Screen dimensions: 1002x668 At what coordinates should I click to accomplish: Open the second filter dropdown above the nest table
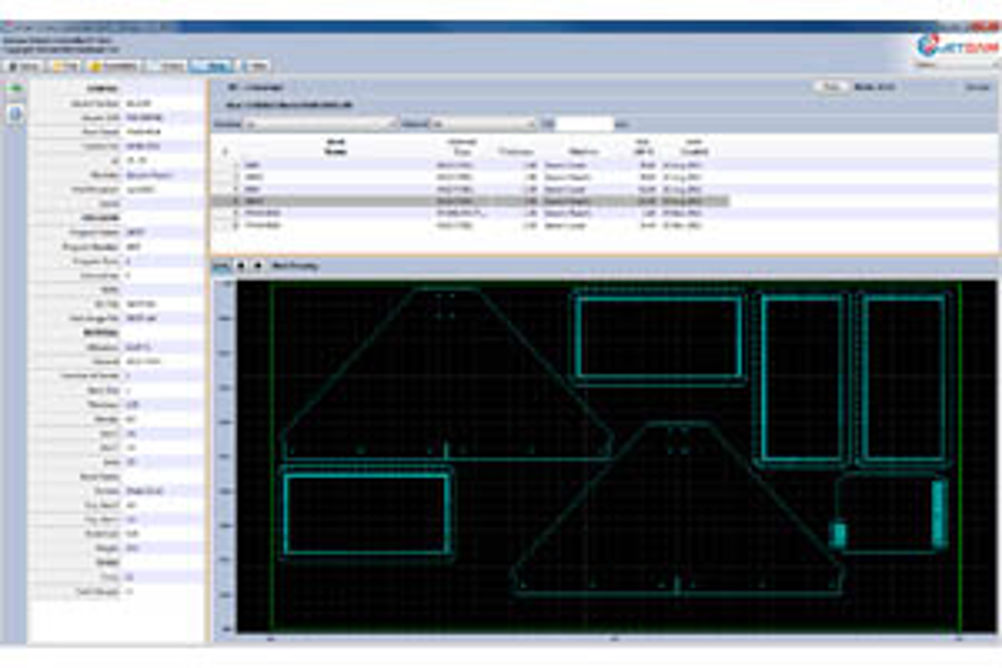point(483,123)
